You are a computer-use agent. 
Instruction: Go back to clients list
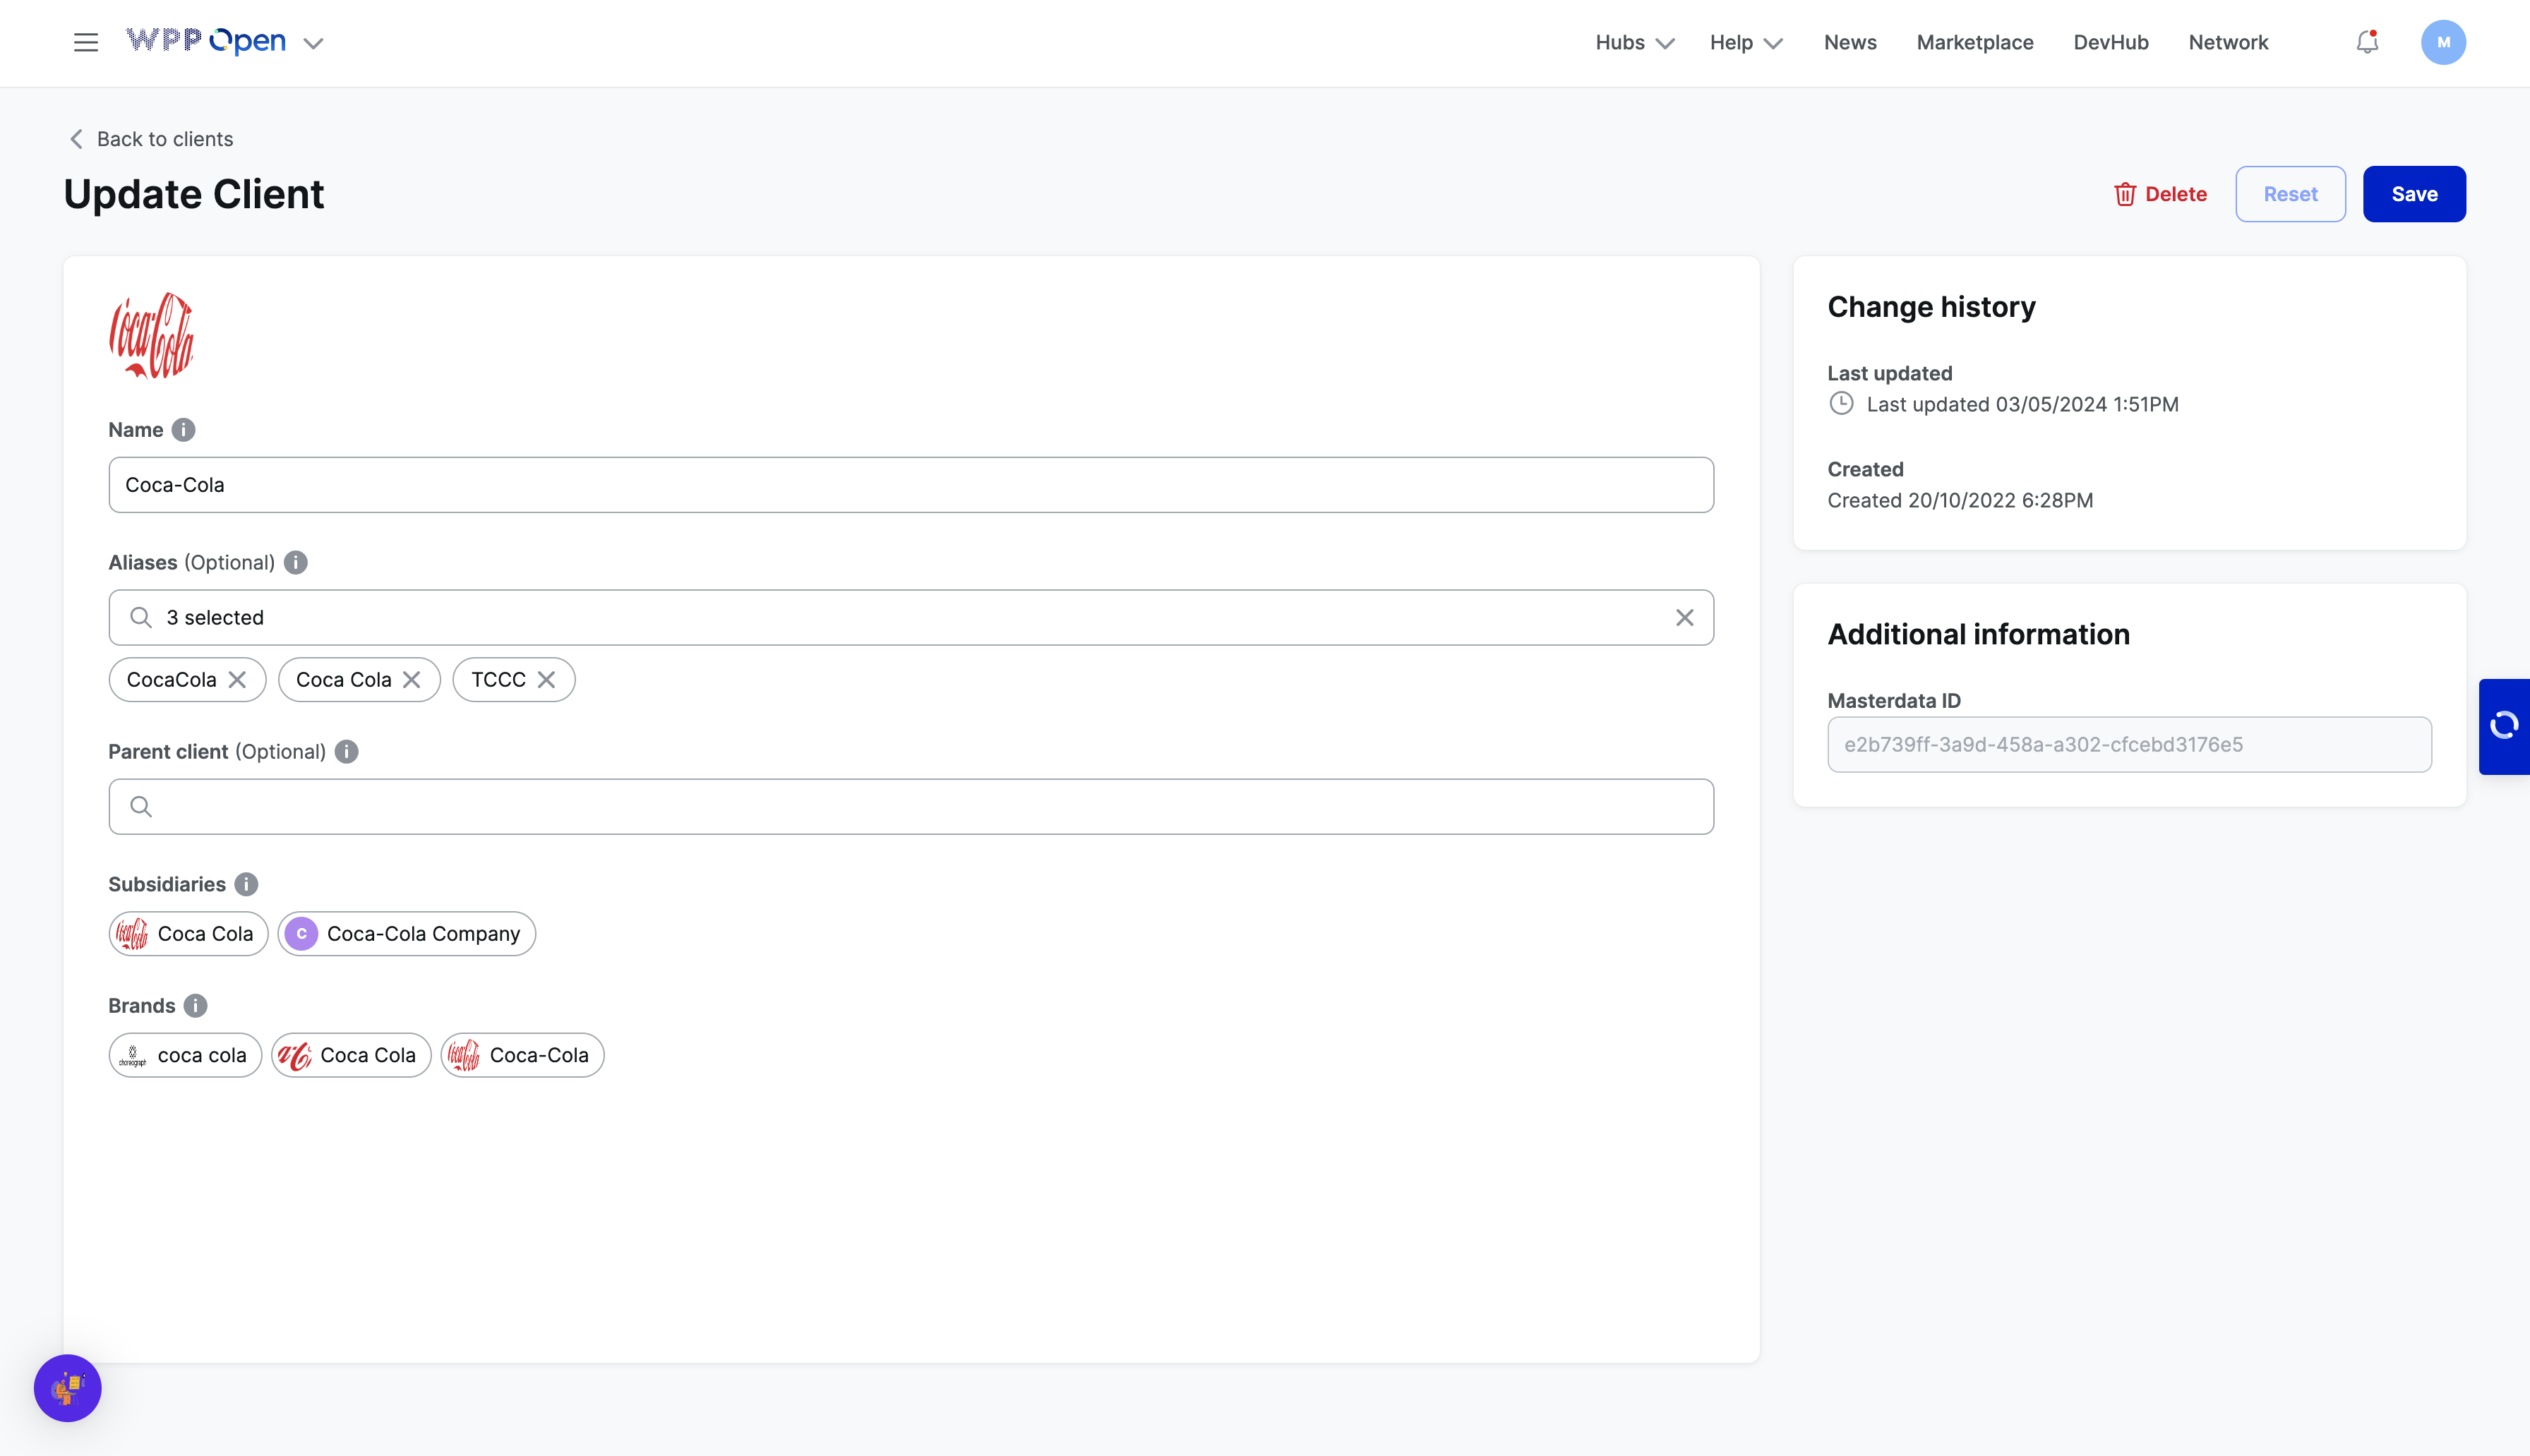click(151, 139)
